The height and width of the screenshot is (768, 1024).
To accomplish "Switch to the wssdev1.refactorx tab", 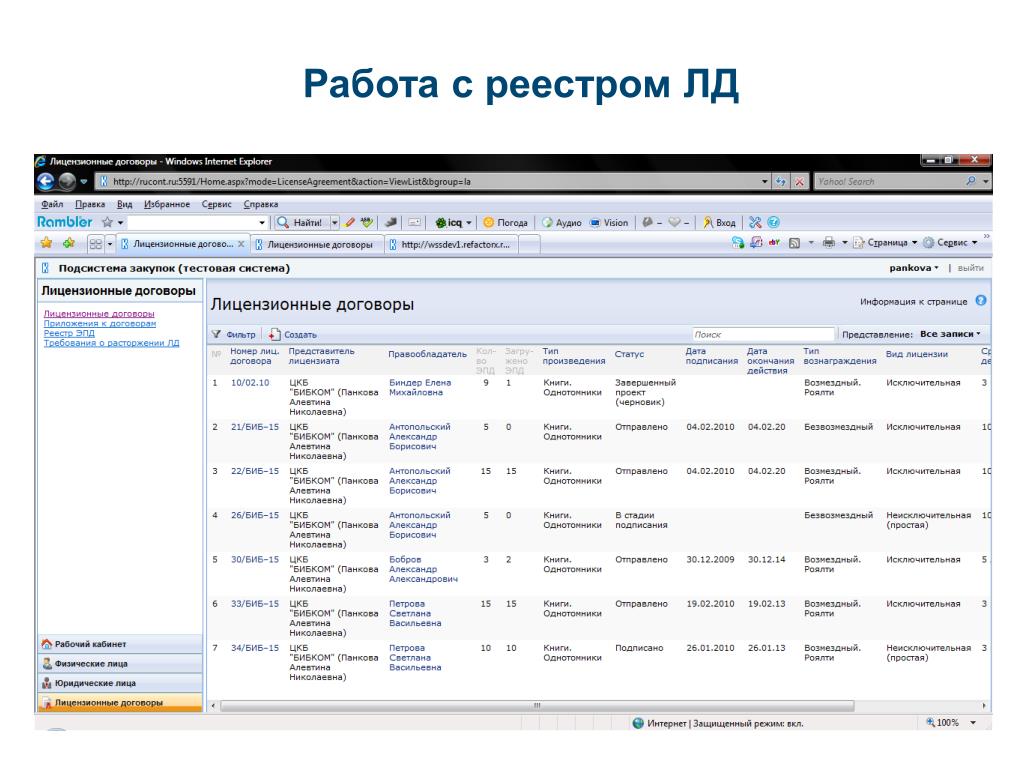I will pos(451,244).
